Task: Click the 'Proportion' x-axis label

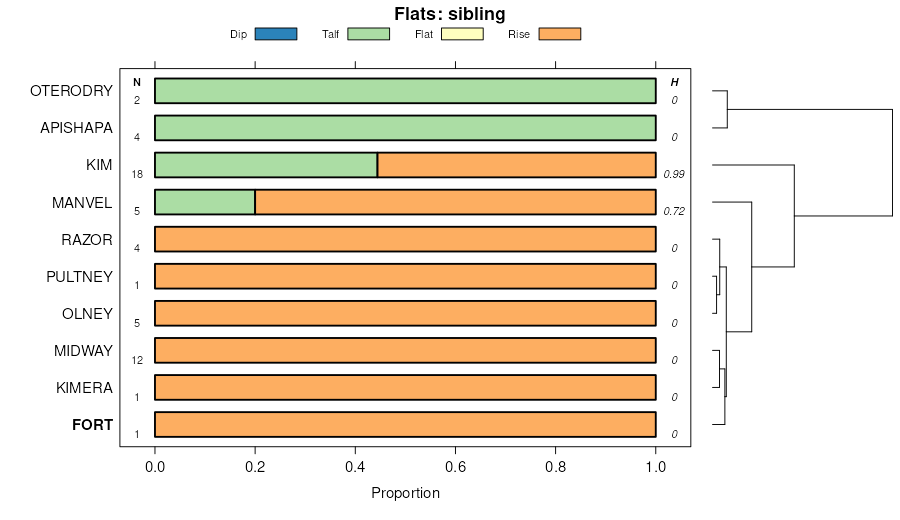Action: [405, 493]
